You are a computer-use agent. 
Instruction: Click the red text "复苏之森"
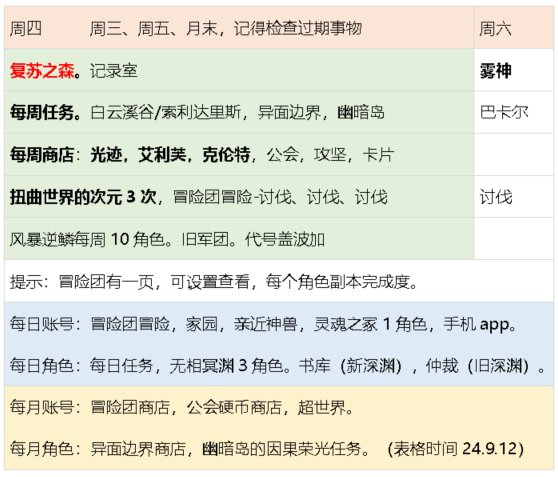click(42, 70)
